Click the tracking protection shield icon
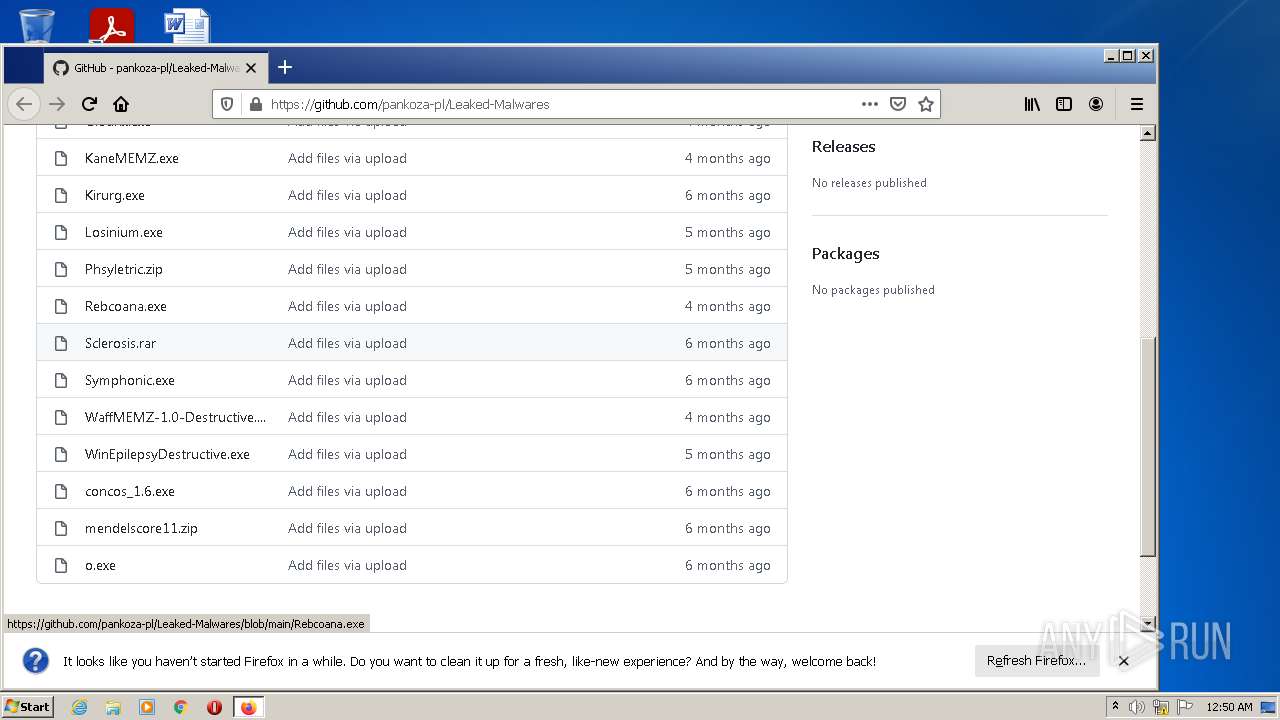 (227, 104)
